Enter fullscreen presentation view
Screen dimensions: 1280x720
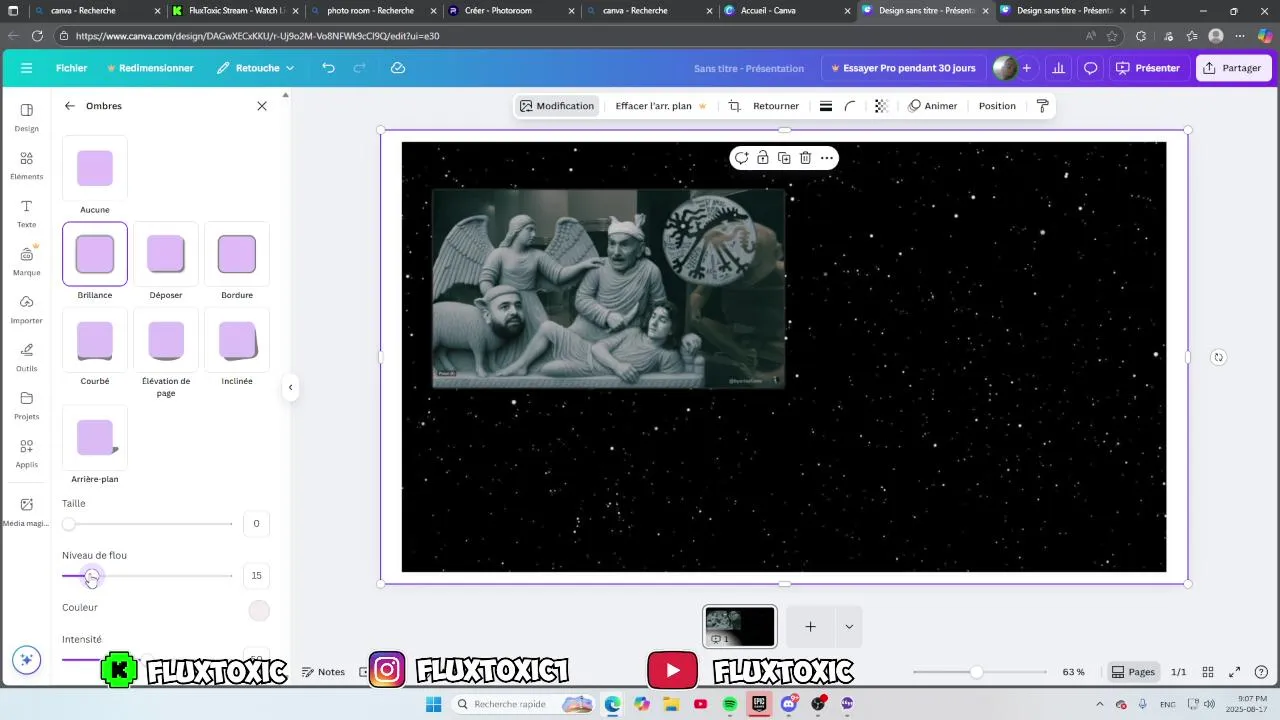1235,672
